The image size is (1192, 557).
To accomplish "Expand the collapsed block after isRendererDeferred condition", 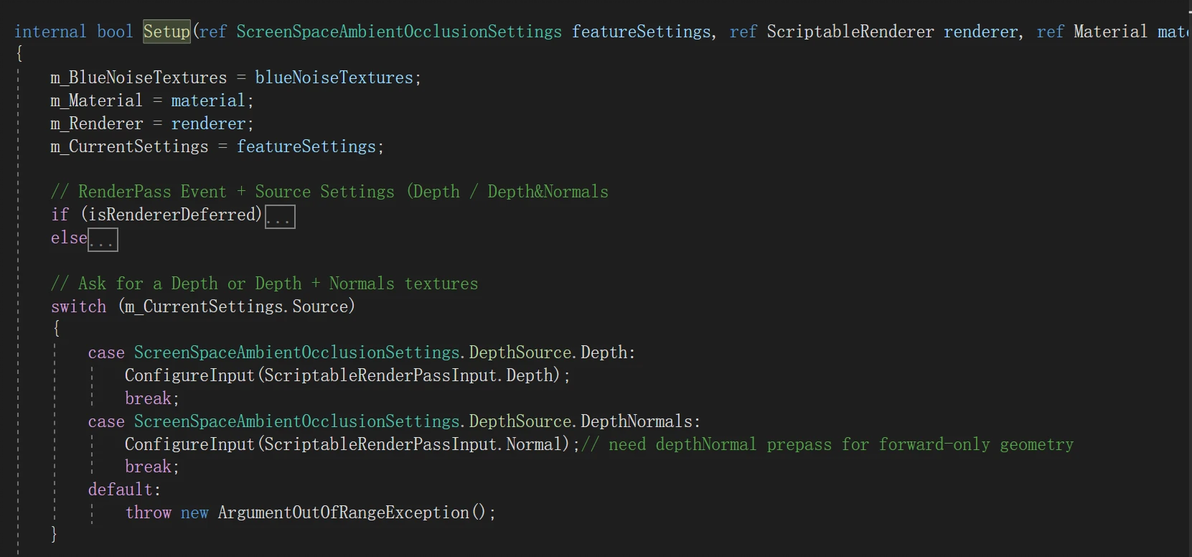I will 280,216.
